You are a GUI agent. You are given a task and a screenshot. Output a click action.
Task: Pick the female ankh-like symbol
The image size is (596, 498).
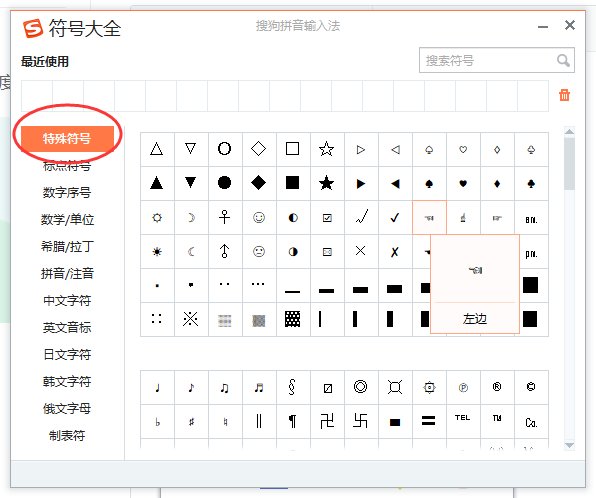(225, 217)
